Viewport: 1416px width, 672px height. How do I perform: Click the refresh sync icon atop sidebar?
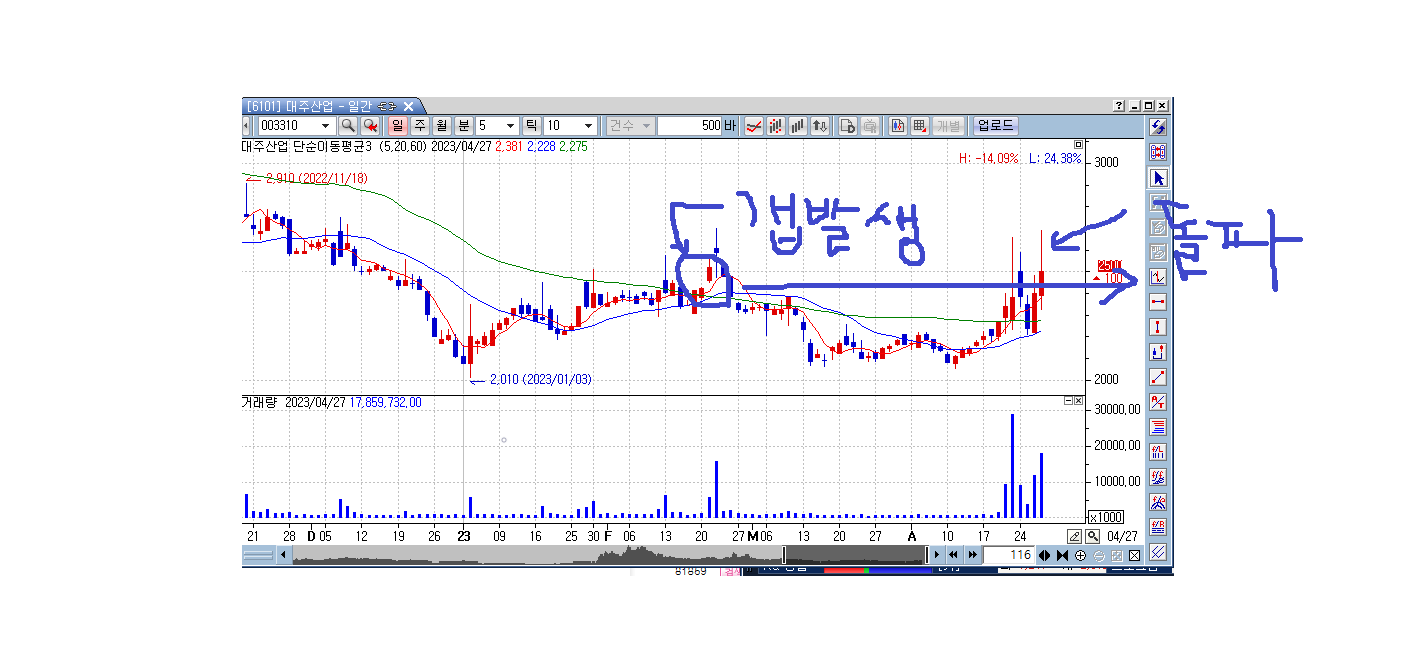click(1158, 127)
